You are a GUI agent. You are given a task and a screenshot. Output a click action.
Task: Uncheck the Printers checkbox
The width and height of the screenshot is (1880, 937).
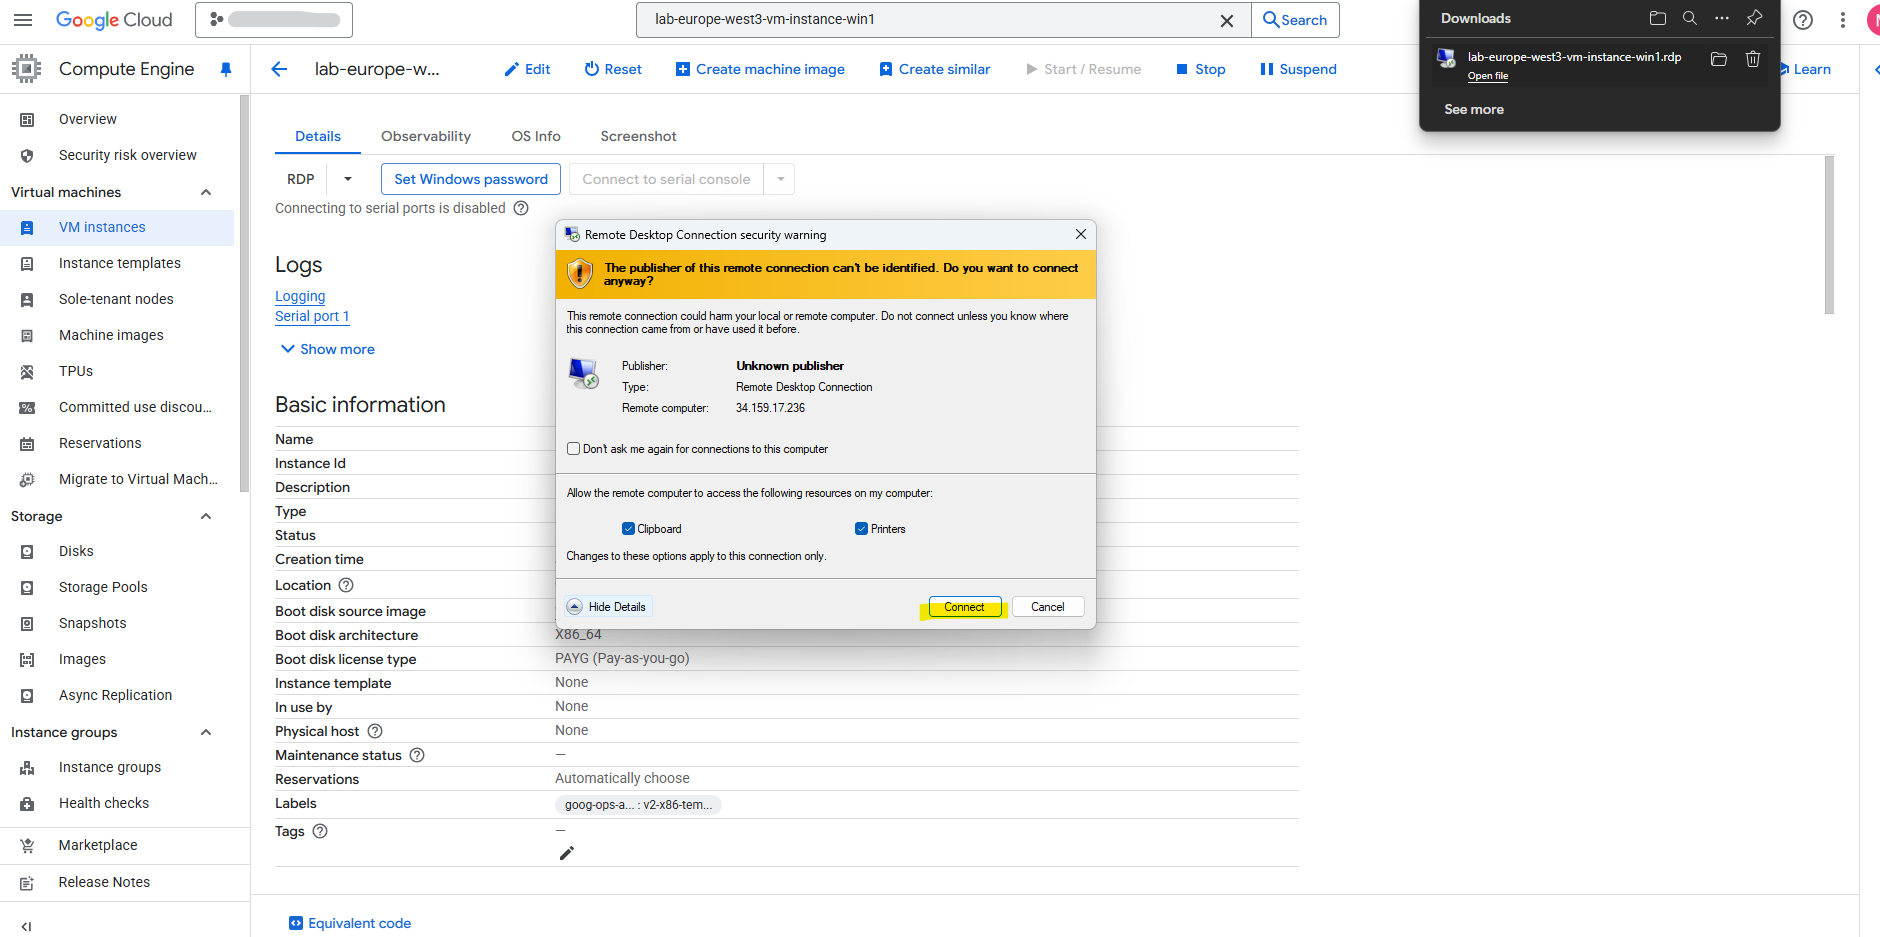[861, 529]
